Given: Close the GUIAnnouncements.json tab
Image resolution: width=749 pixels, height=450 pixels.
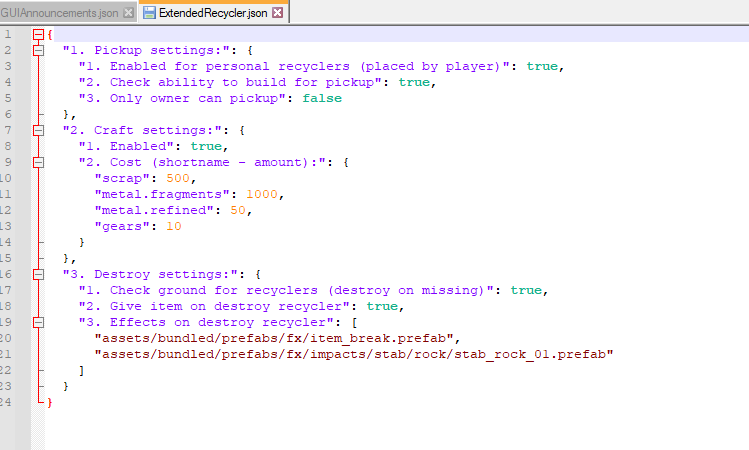Looking at the screenshot, I should pos(128,13).
